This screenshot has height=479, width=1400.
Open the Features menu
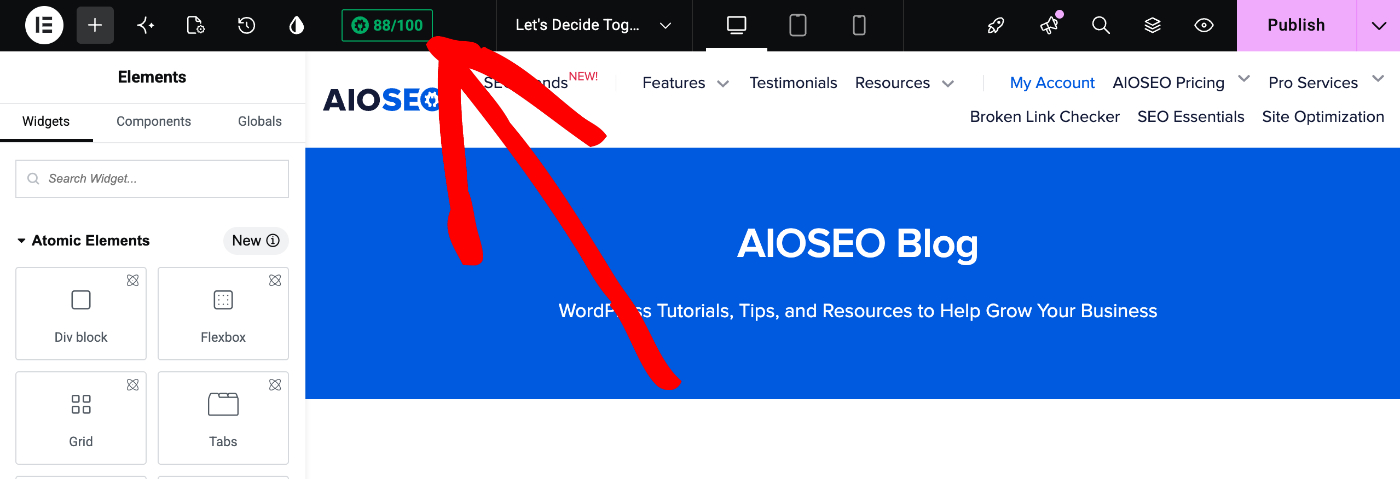(x=674, y=83)
